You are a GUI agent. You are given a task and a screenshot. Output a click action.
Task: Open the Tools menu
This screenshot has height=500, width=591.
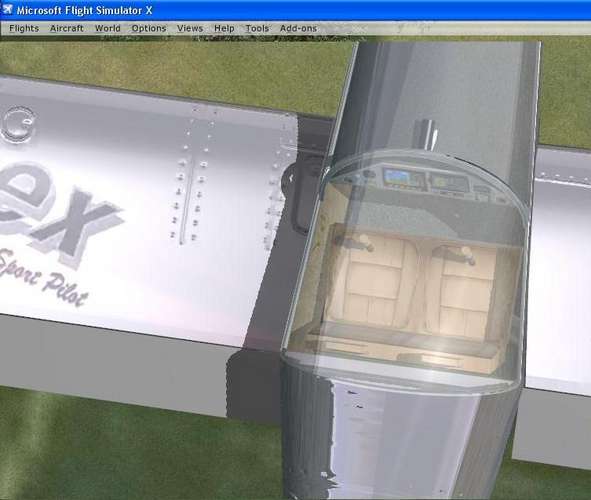(257, 29)
